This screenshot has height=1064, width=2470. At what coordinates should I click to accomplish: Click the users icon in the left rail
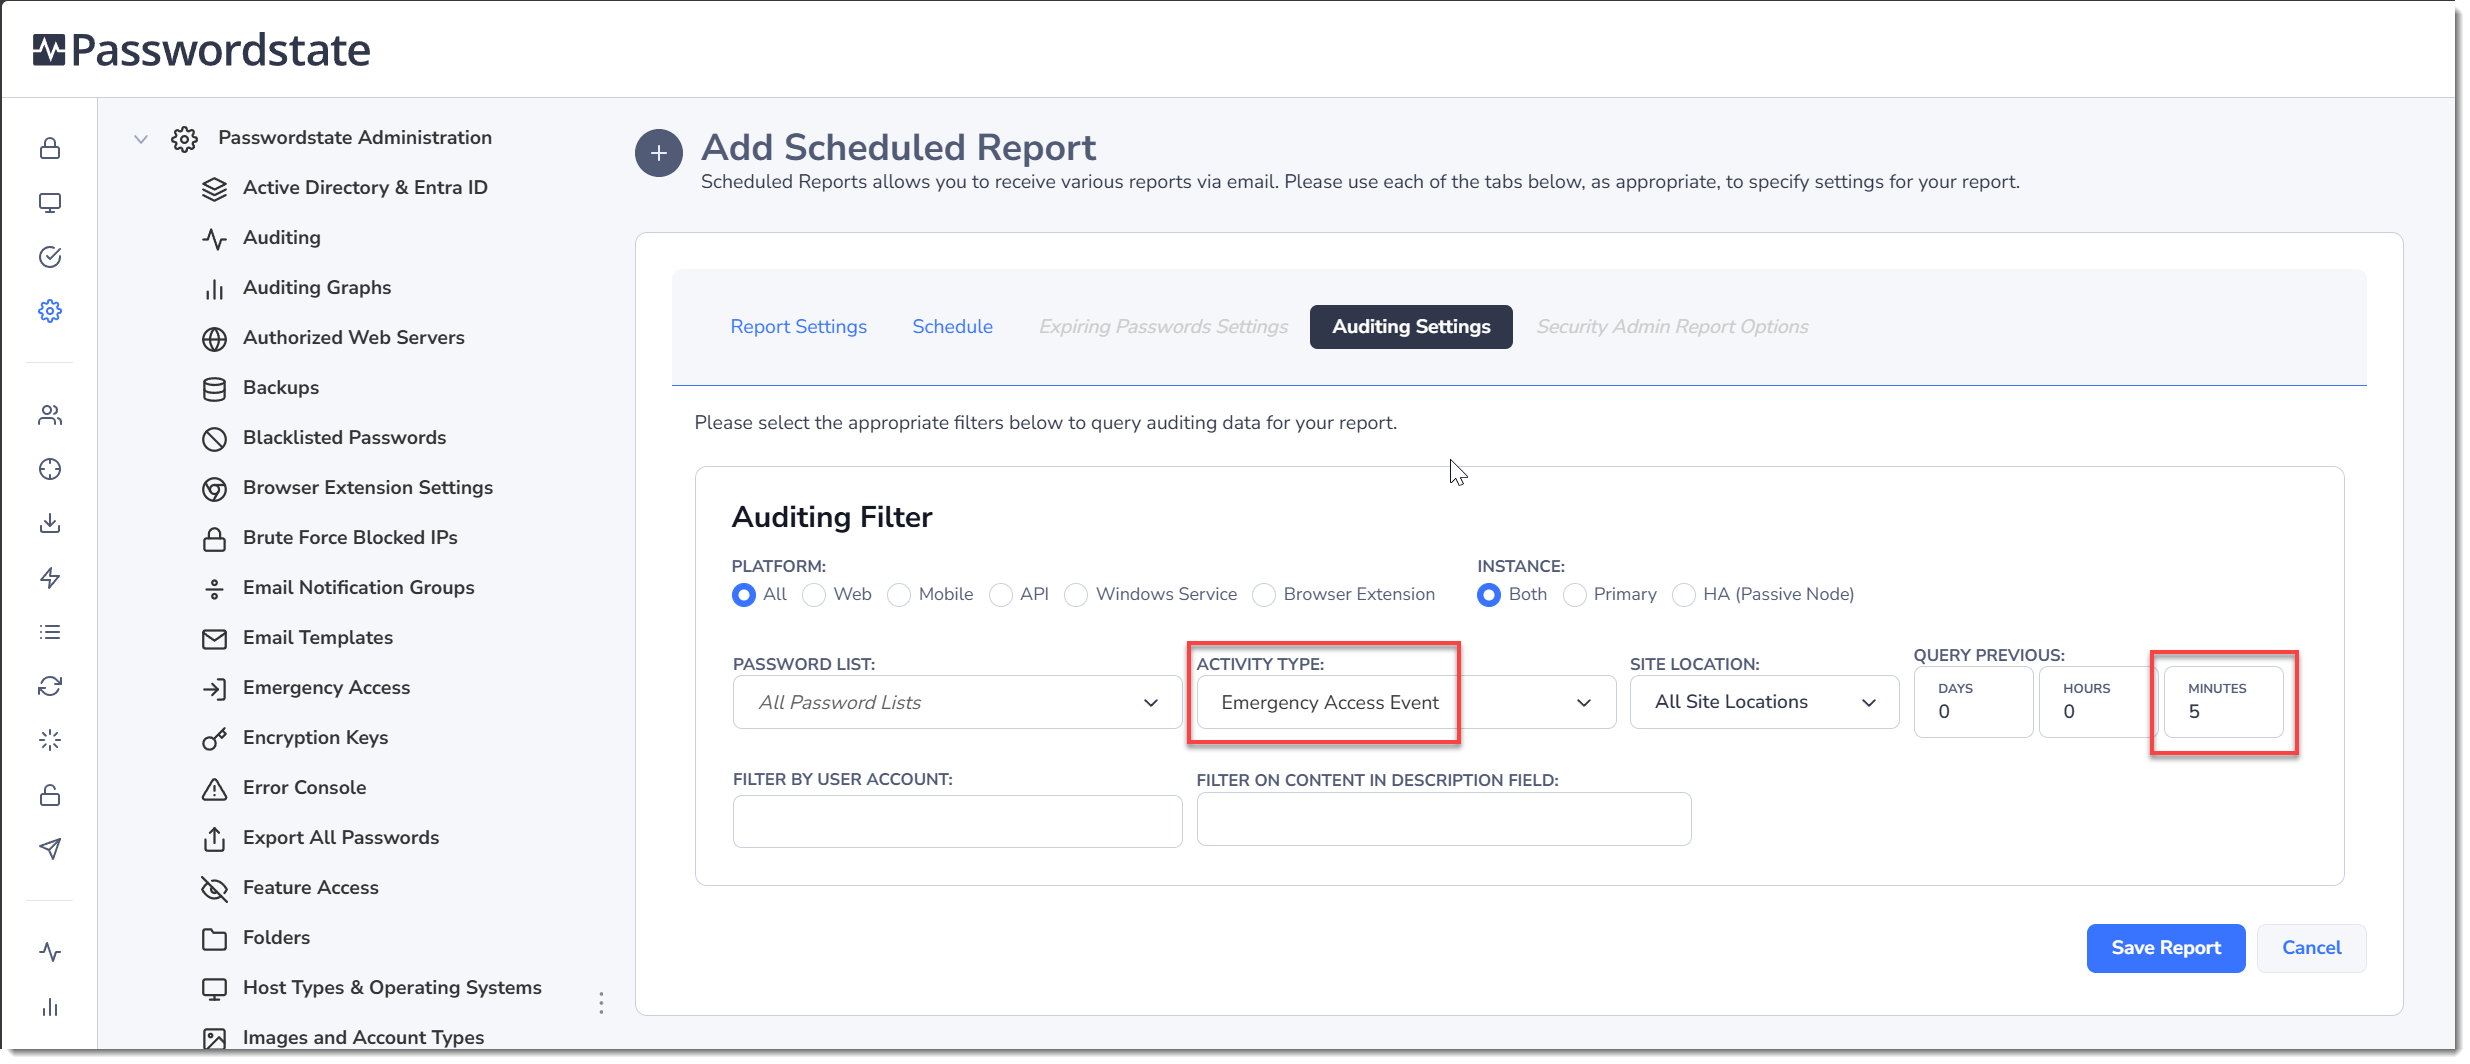[50, 415]
